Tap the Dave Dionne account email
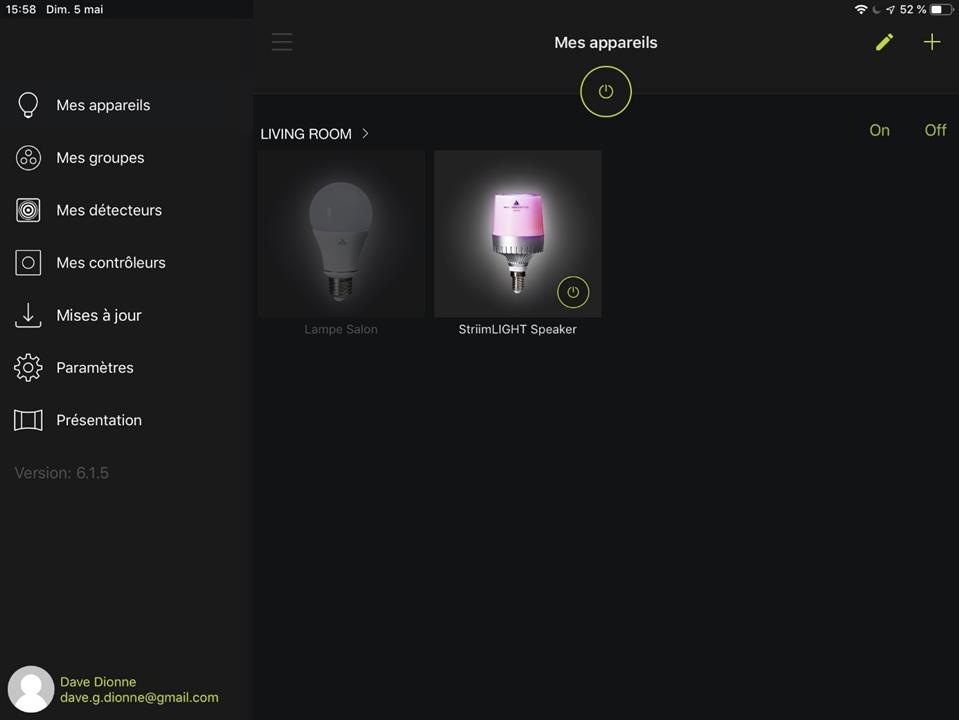This screenshot has width=959, height=720. coord(139,698)
